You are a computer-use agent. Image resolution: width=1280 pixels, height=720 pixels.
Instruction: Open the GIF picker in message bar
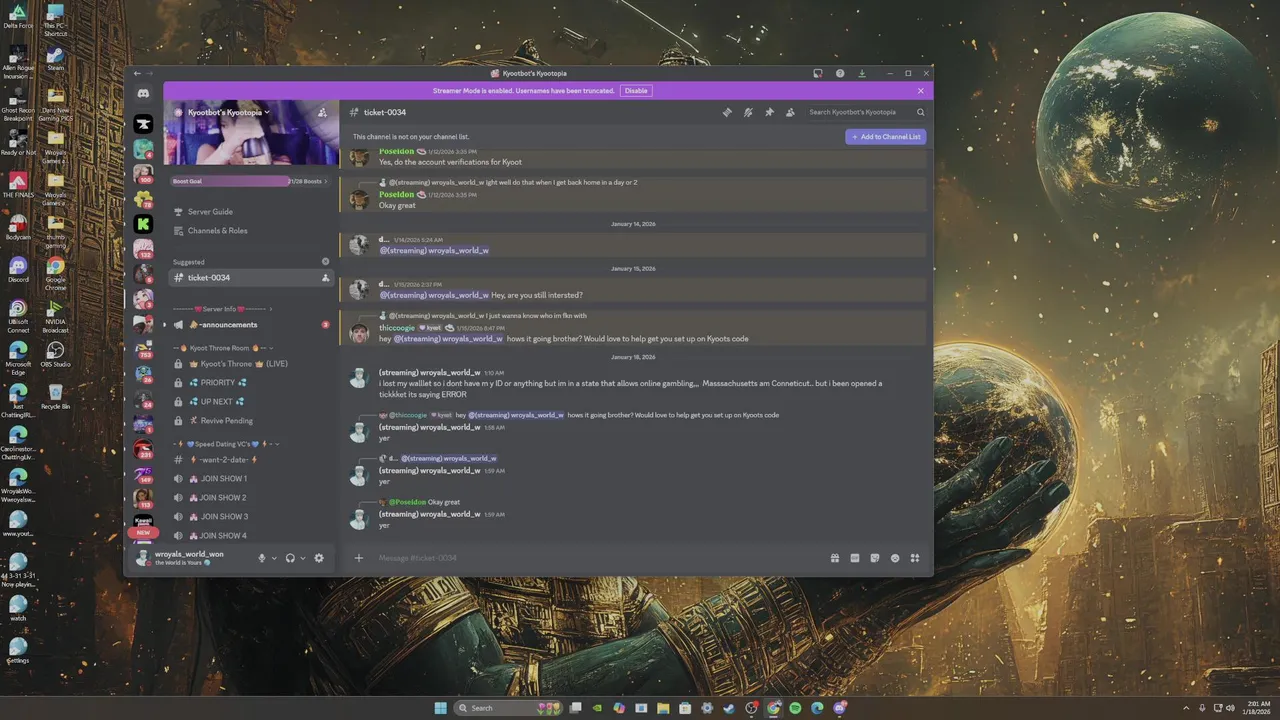(855, 558)
